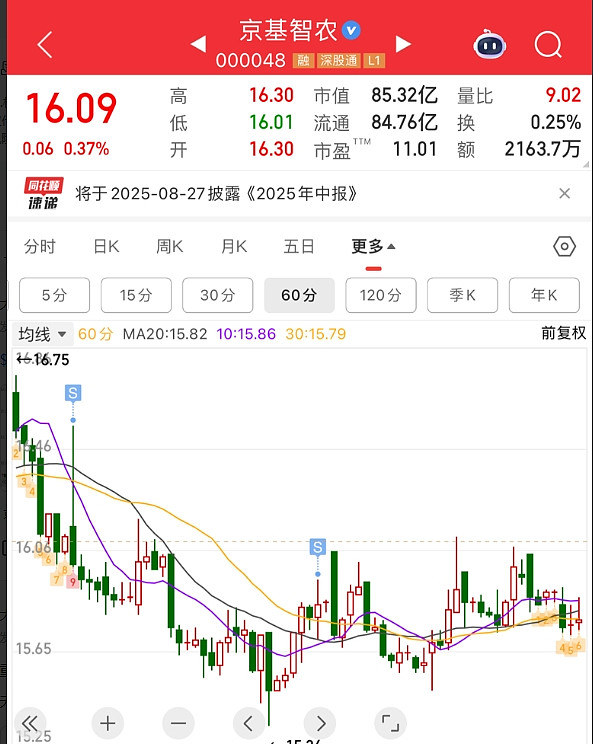This screenshot has width=593, height=744.
Task: Switch to the 分时 tab
Action: [40, 247]
